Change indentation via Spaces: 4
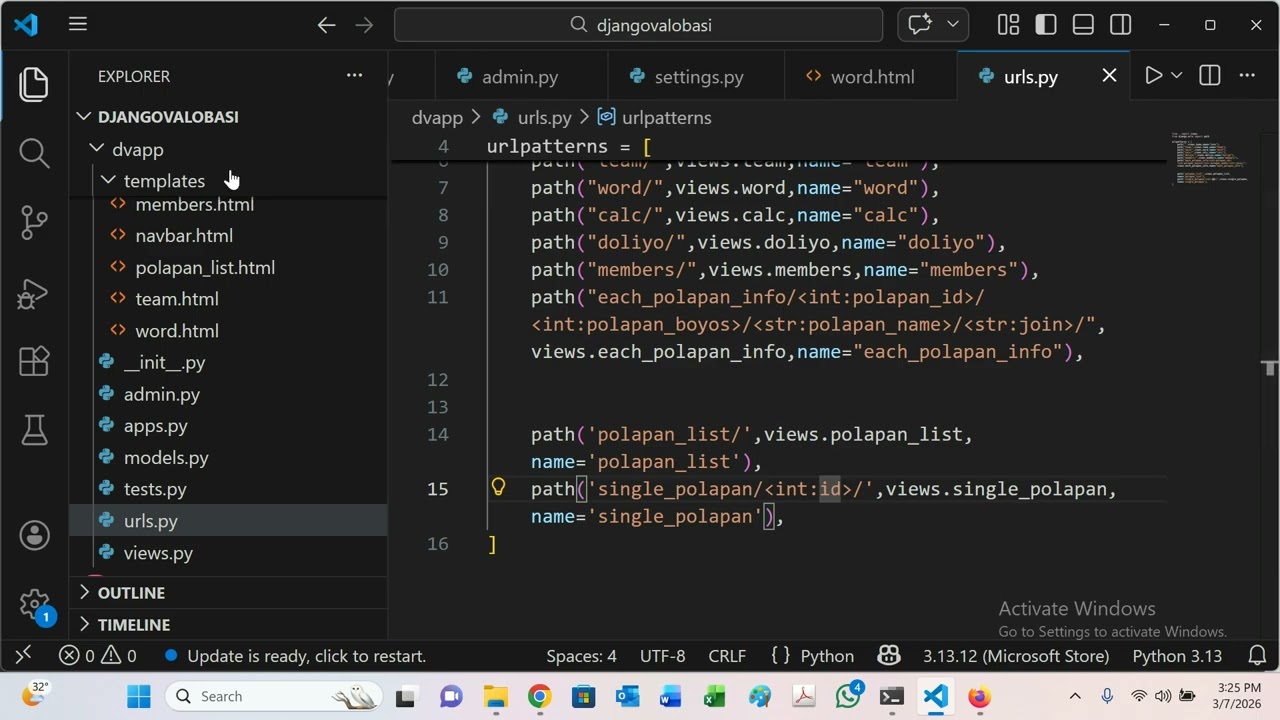Image resolution: width=1280 pixels, height=720 pixels. (581, 656)
